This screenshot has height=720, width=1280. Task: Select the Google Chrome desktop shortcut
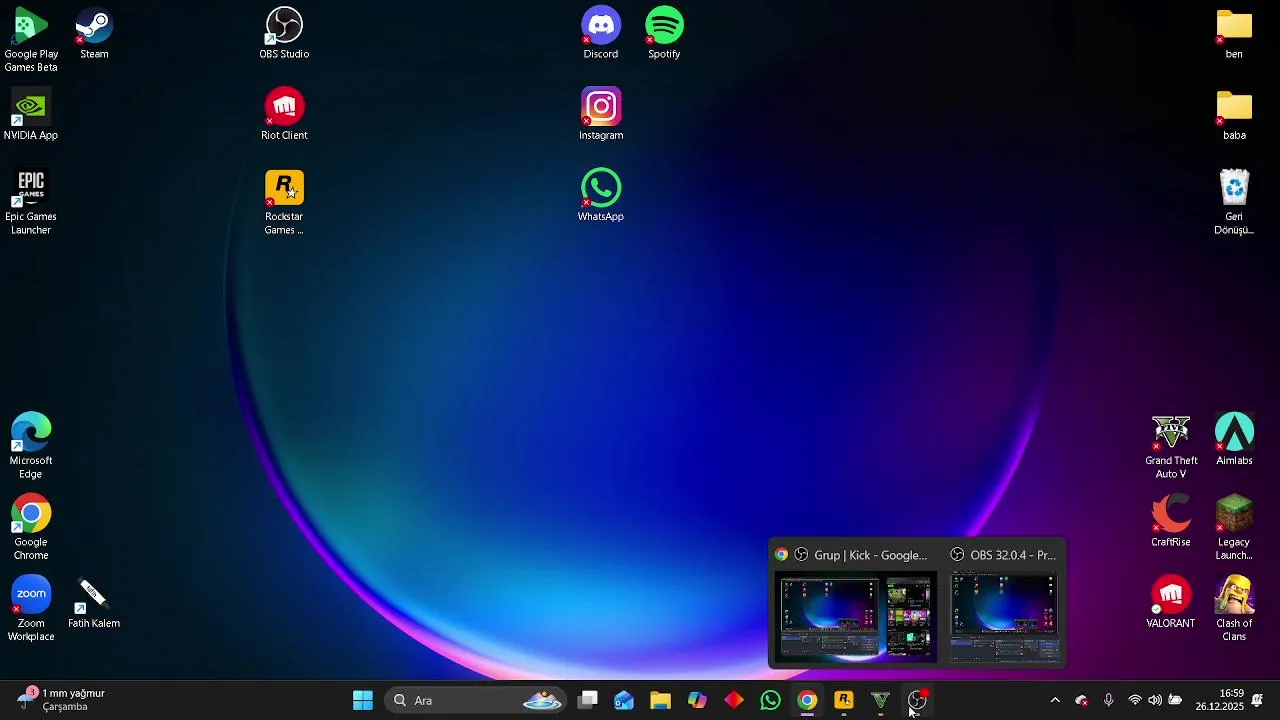point(31,528)
